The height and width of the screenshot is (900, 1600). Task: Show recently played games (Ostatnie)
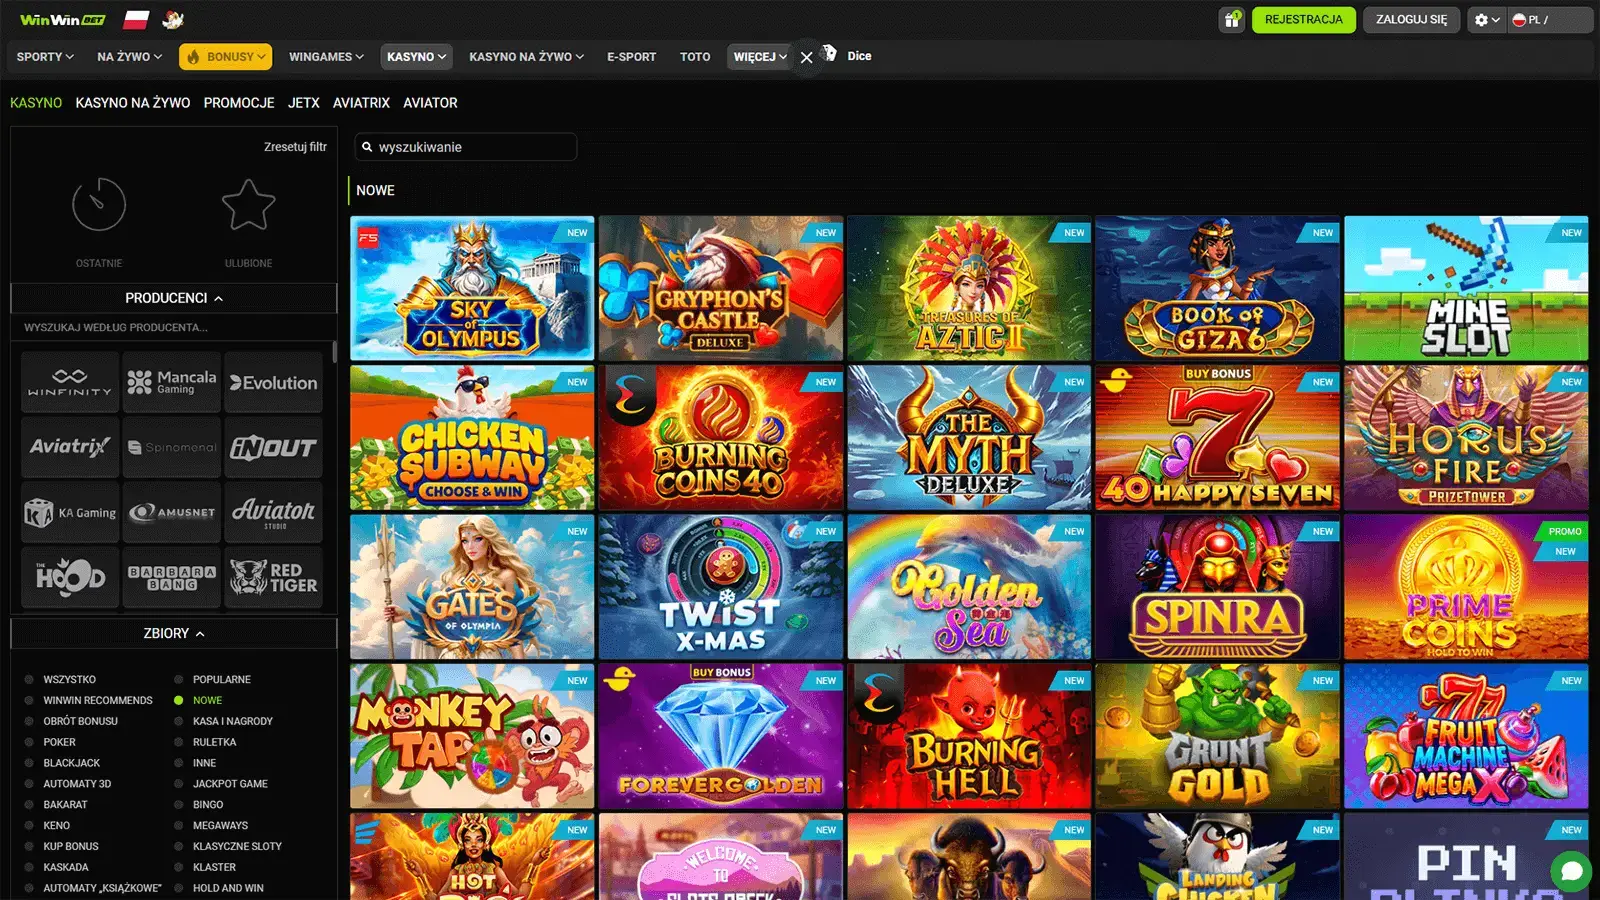tap(99, 222)
